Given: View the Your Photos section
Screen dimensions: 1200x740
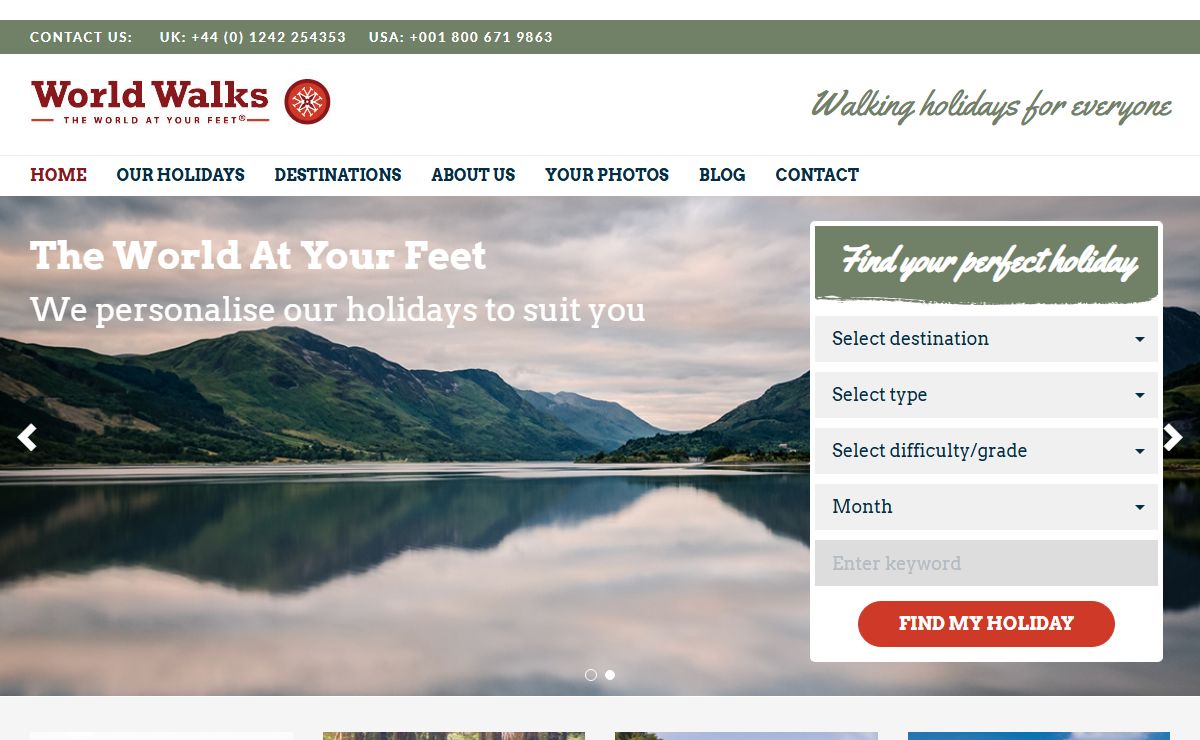Looking at the screenshot, I should click(607, 175).
